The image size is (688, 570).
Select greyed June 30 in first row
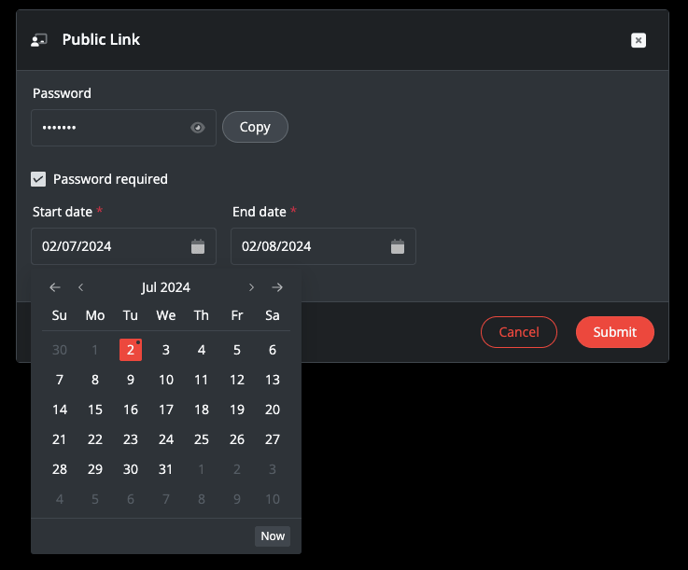pos(60,350)
